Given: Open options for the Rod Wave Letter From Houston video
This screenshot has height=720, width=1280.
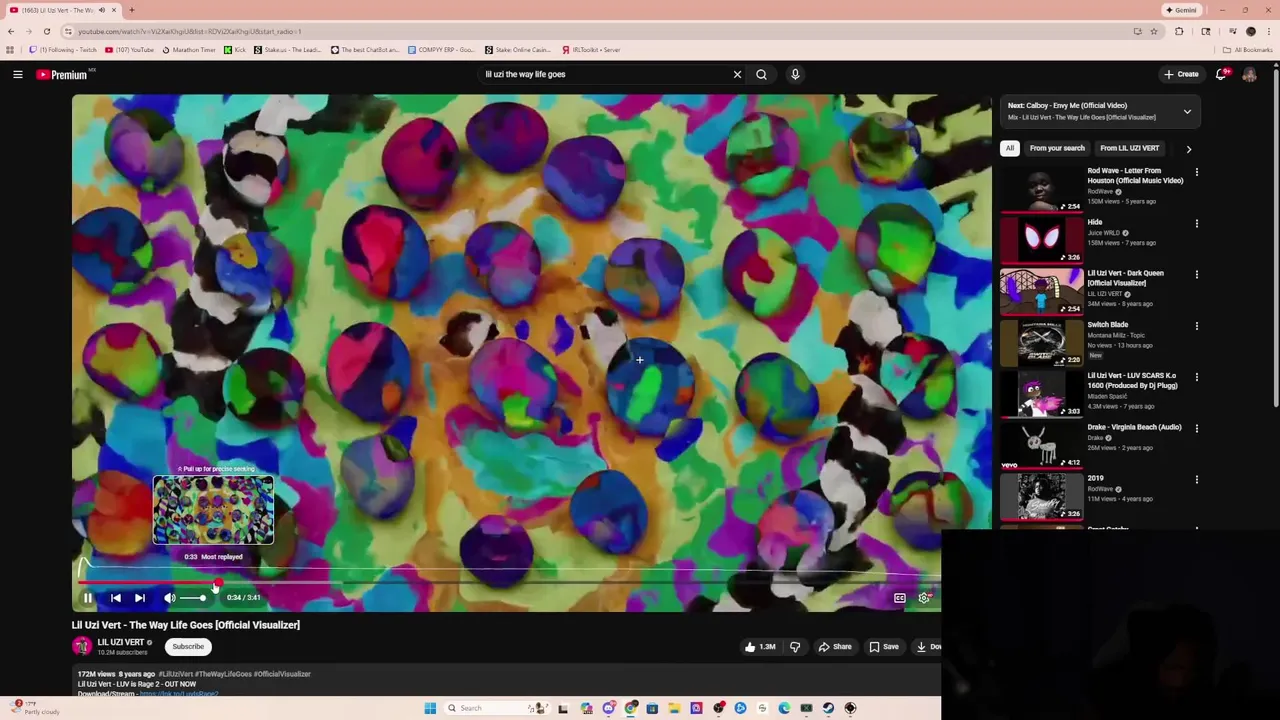Looking at the screenshot, I should [1196, 172].
